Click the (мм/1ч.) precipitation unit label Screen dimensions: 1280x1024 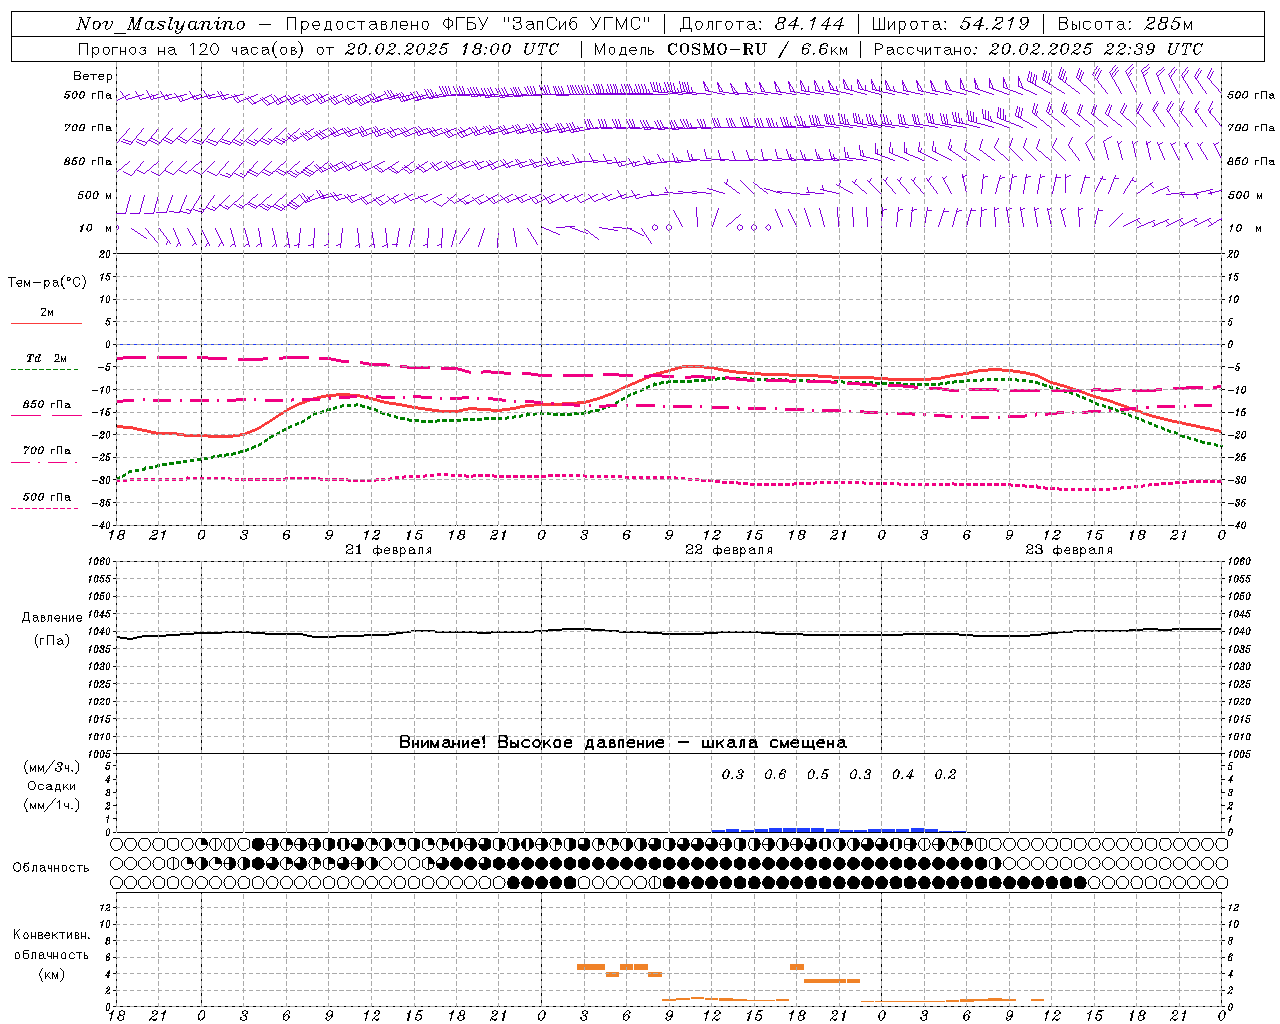pos(52,805)
